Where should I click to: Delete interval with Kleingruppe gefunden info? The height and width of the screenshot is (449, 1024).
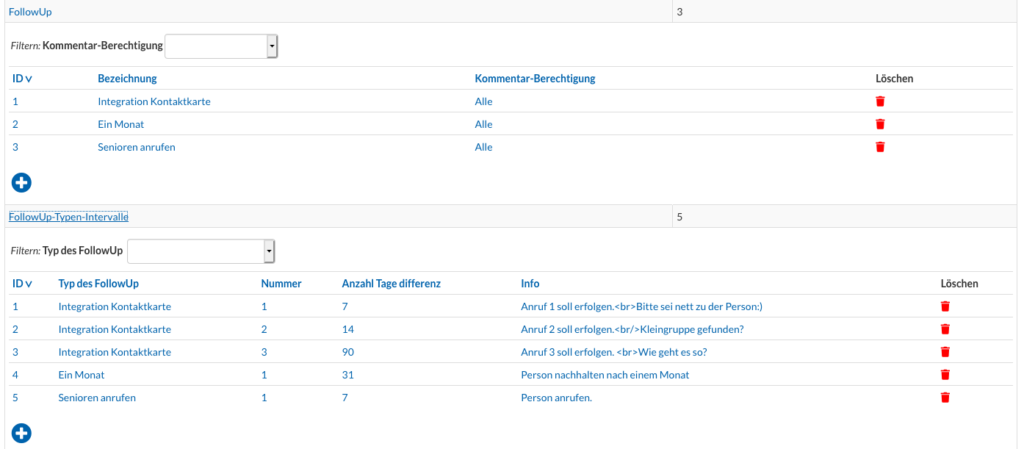click(x=945, y=329)
